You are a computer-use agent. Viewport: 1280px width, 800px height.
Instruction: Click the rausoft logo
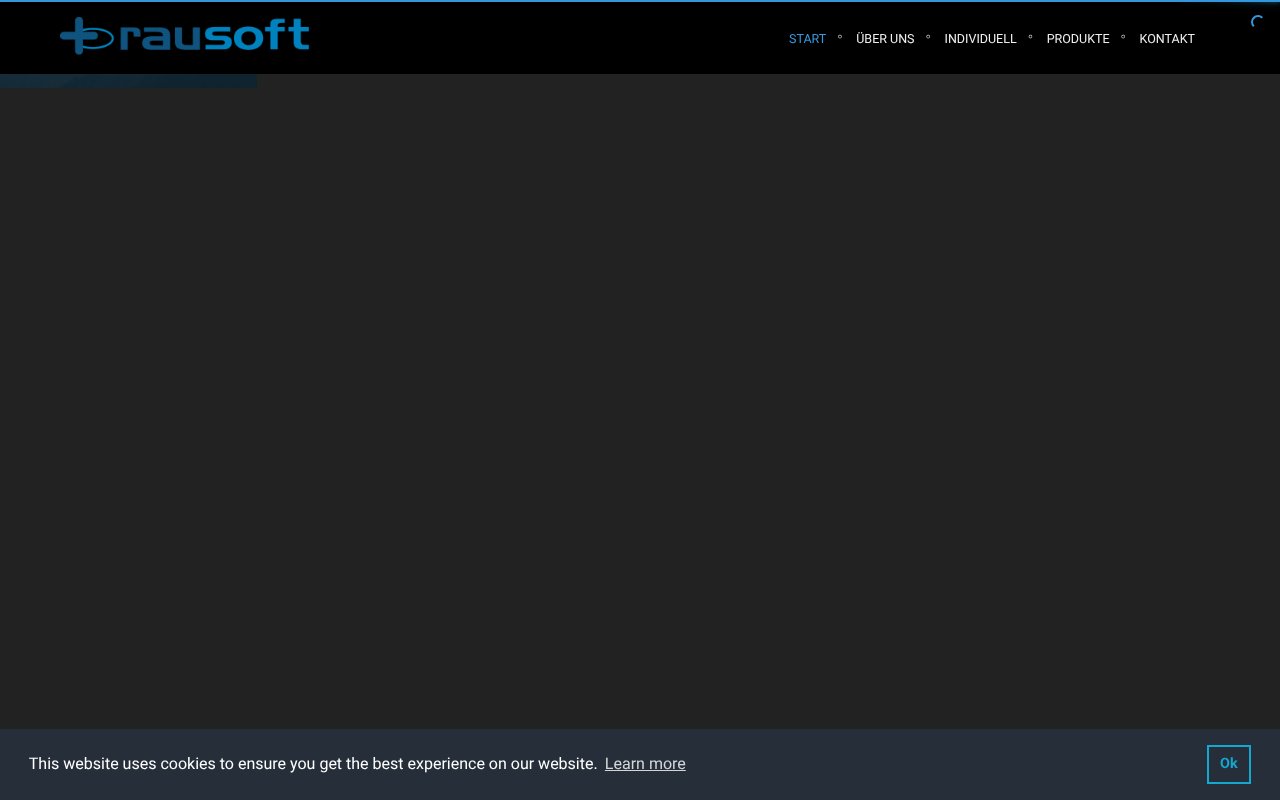point(184,36)
